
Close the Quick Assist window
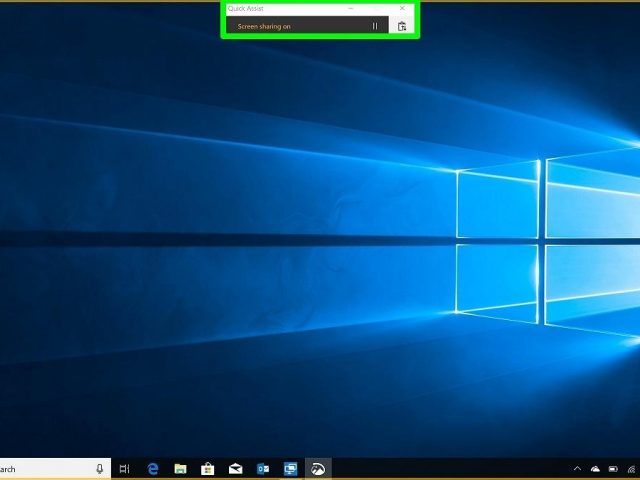(x=402, y=8)
